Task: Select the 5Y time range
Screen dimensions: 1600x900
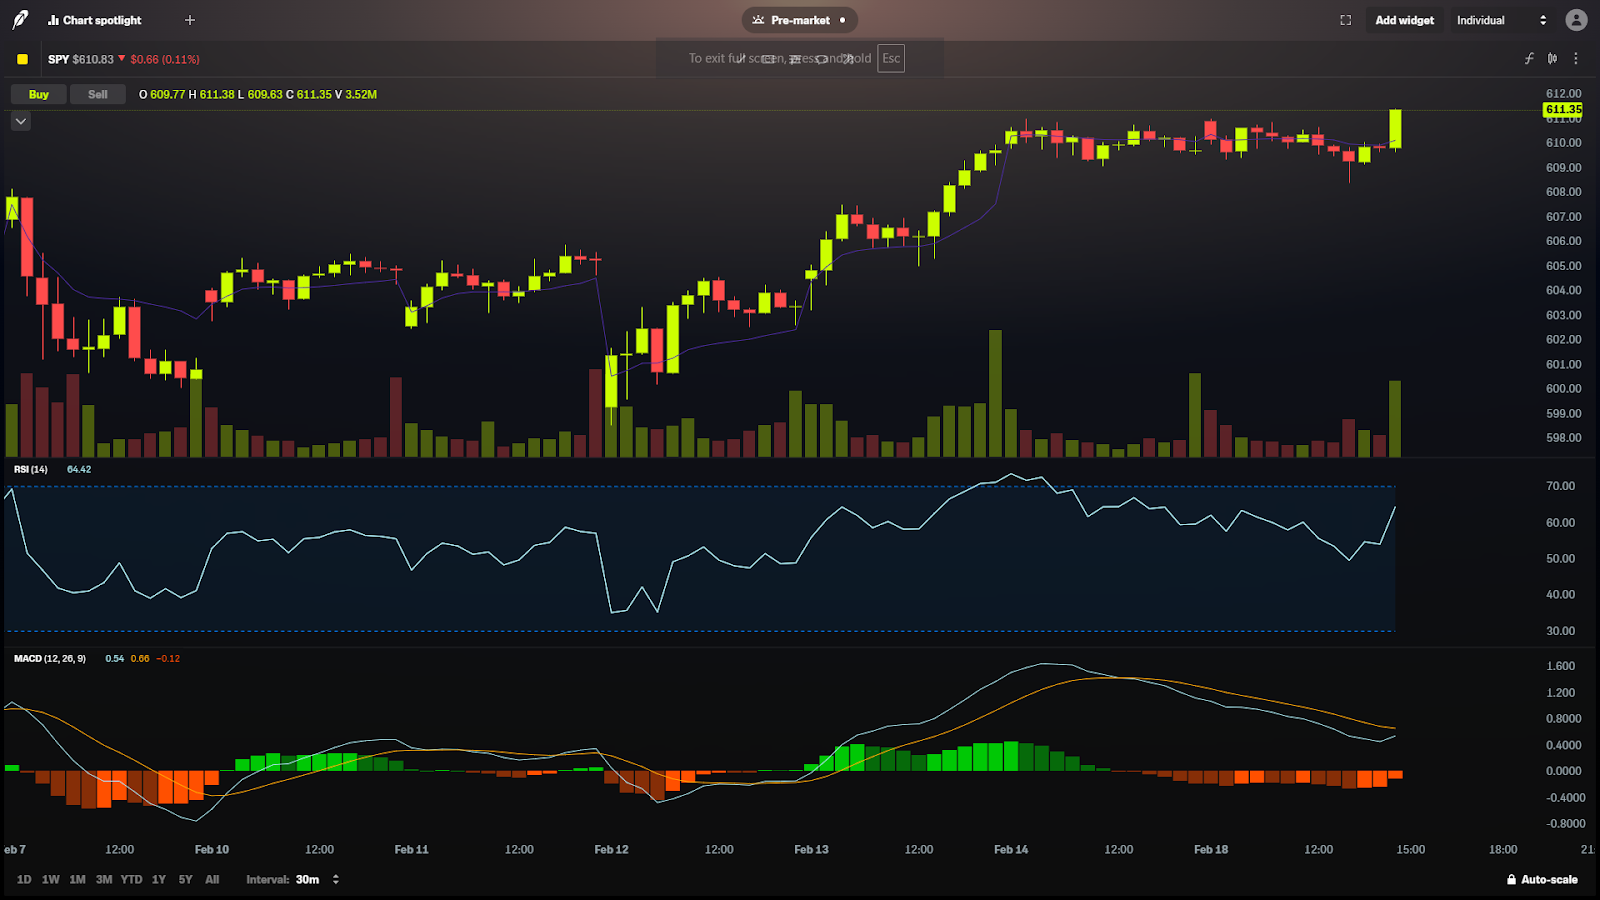Action: pos(186,880)
